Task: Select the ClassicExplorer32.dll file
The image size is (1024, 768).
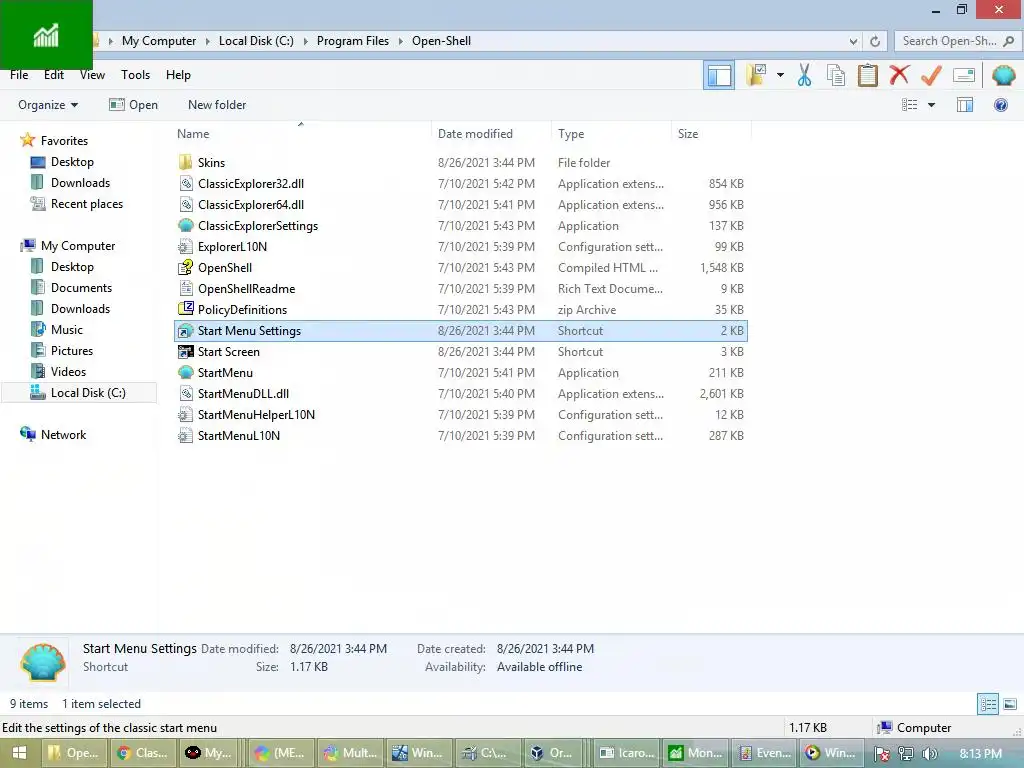Action: tap(461, 184)
